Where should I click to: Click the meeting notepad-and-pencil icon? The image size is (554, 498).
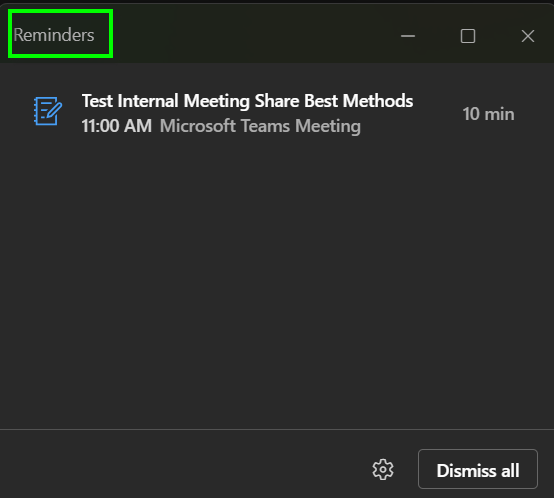48,111
